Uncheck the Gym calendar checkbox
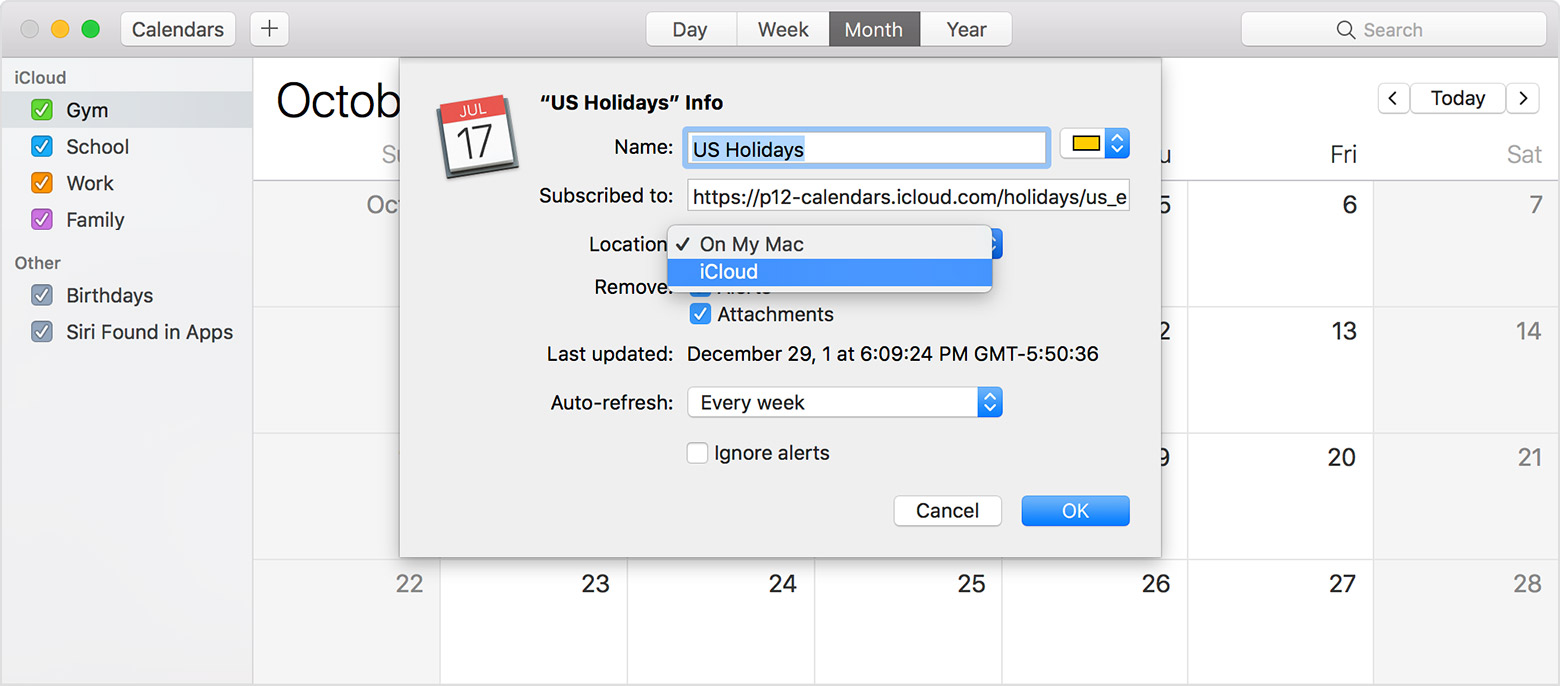Viewport: 1560px width, 686px height. click(42, 110)
